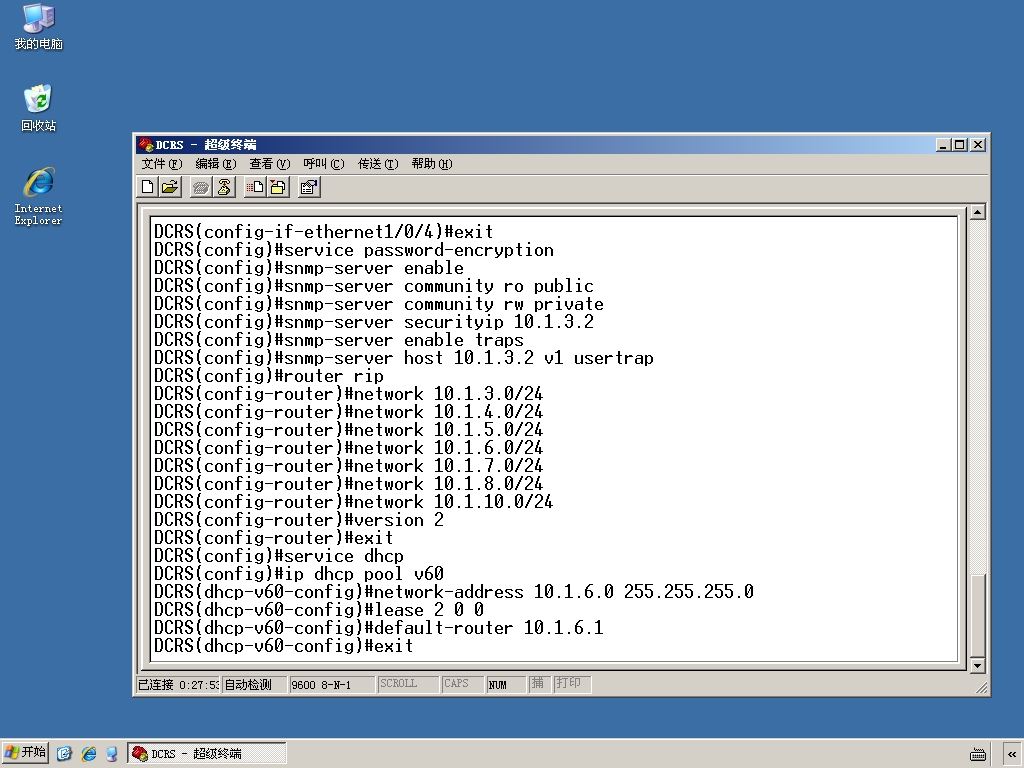1024x768 pixels.
Task: Click the third quick launch icon
Action: pos(112,753)
